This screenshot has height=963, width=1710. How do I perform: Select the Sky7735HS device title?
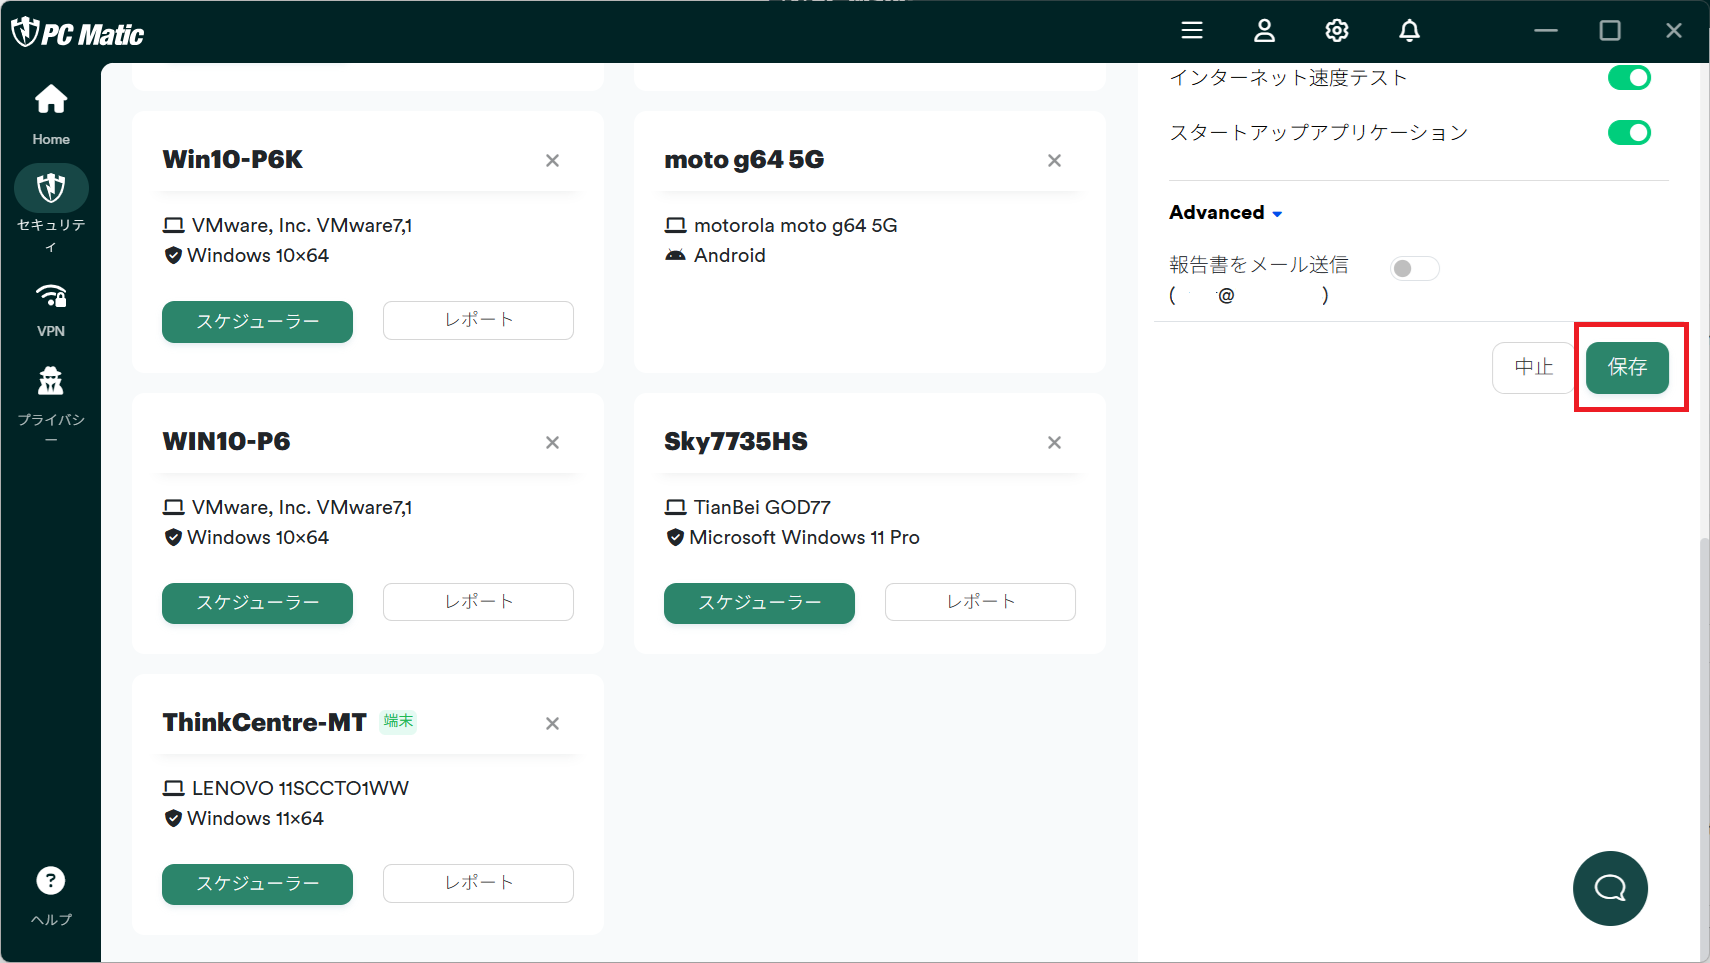tap(736, 442)
